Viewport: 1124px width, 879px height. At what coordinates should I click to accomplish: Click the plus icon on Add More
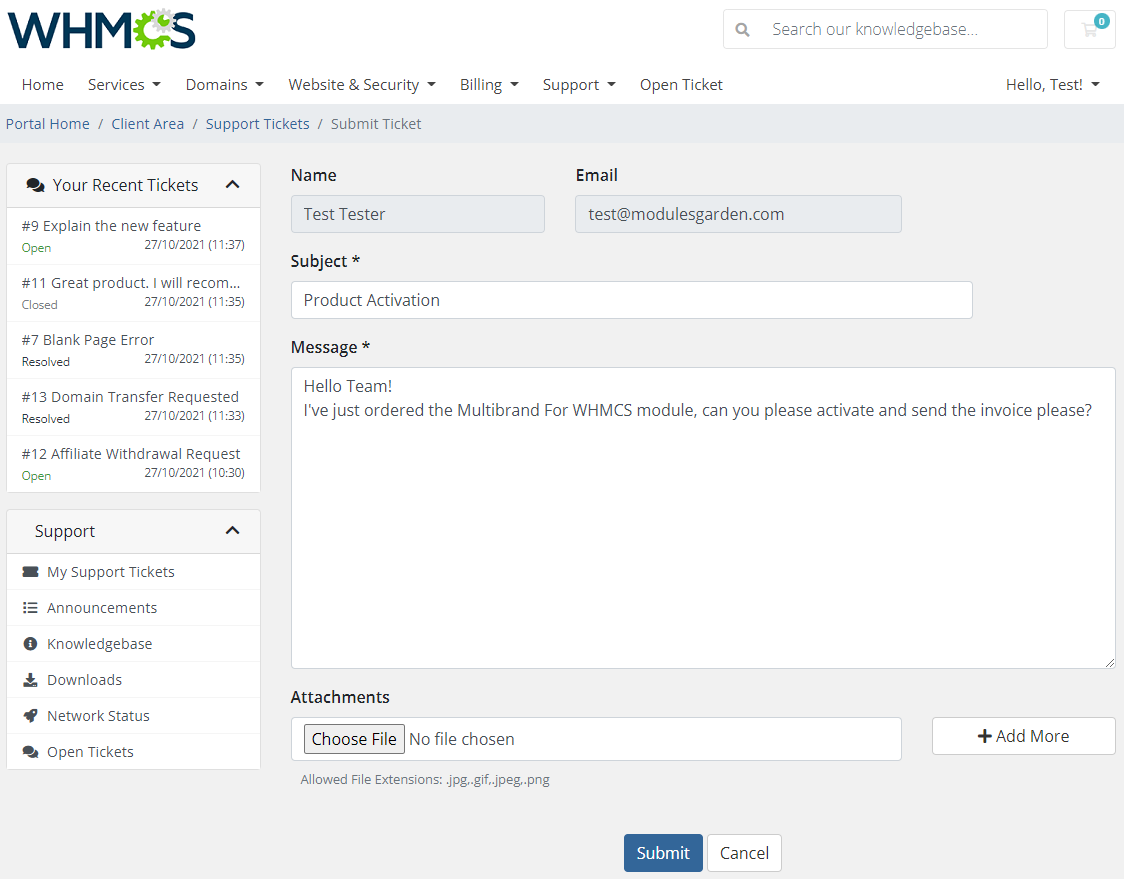(985, 736)
